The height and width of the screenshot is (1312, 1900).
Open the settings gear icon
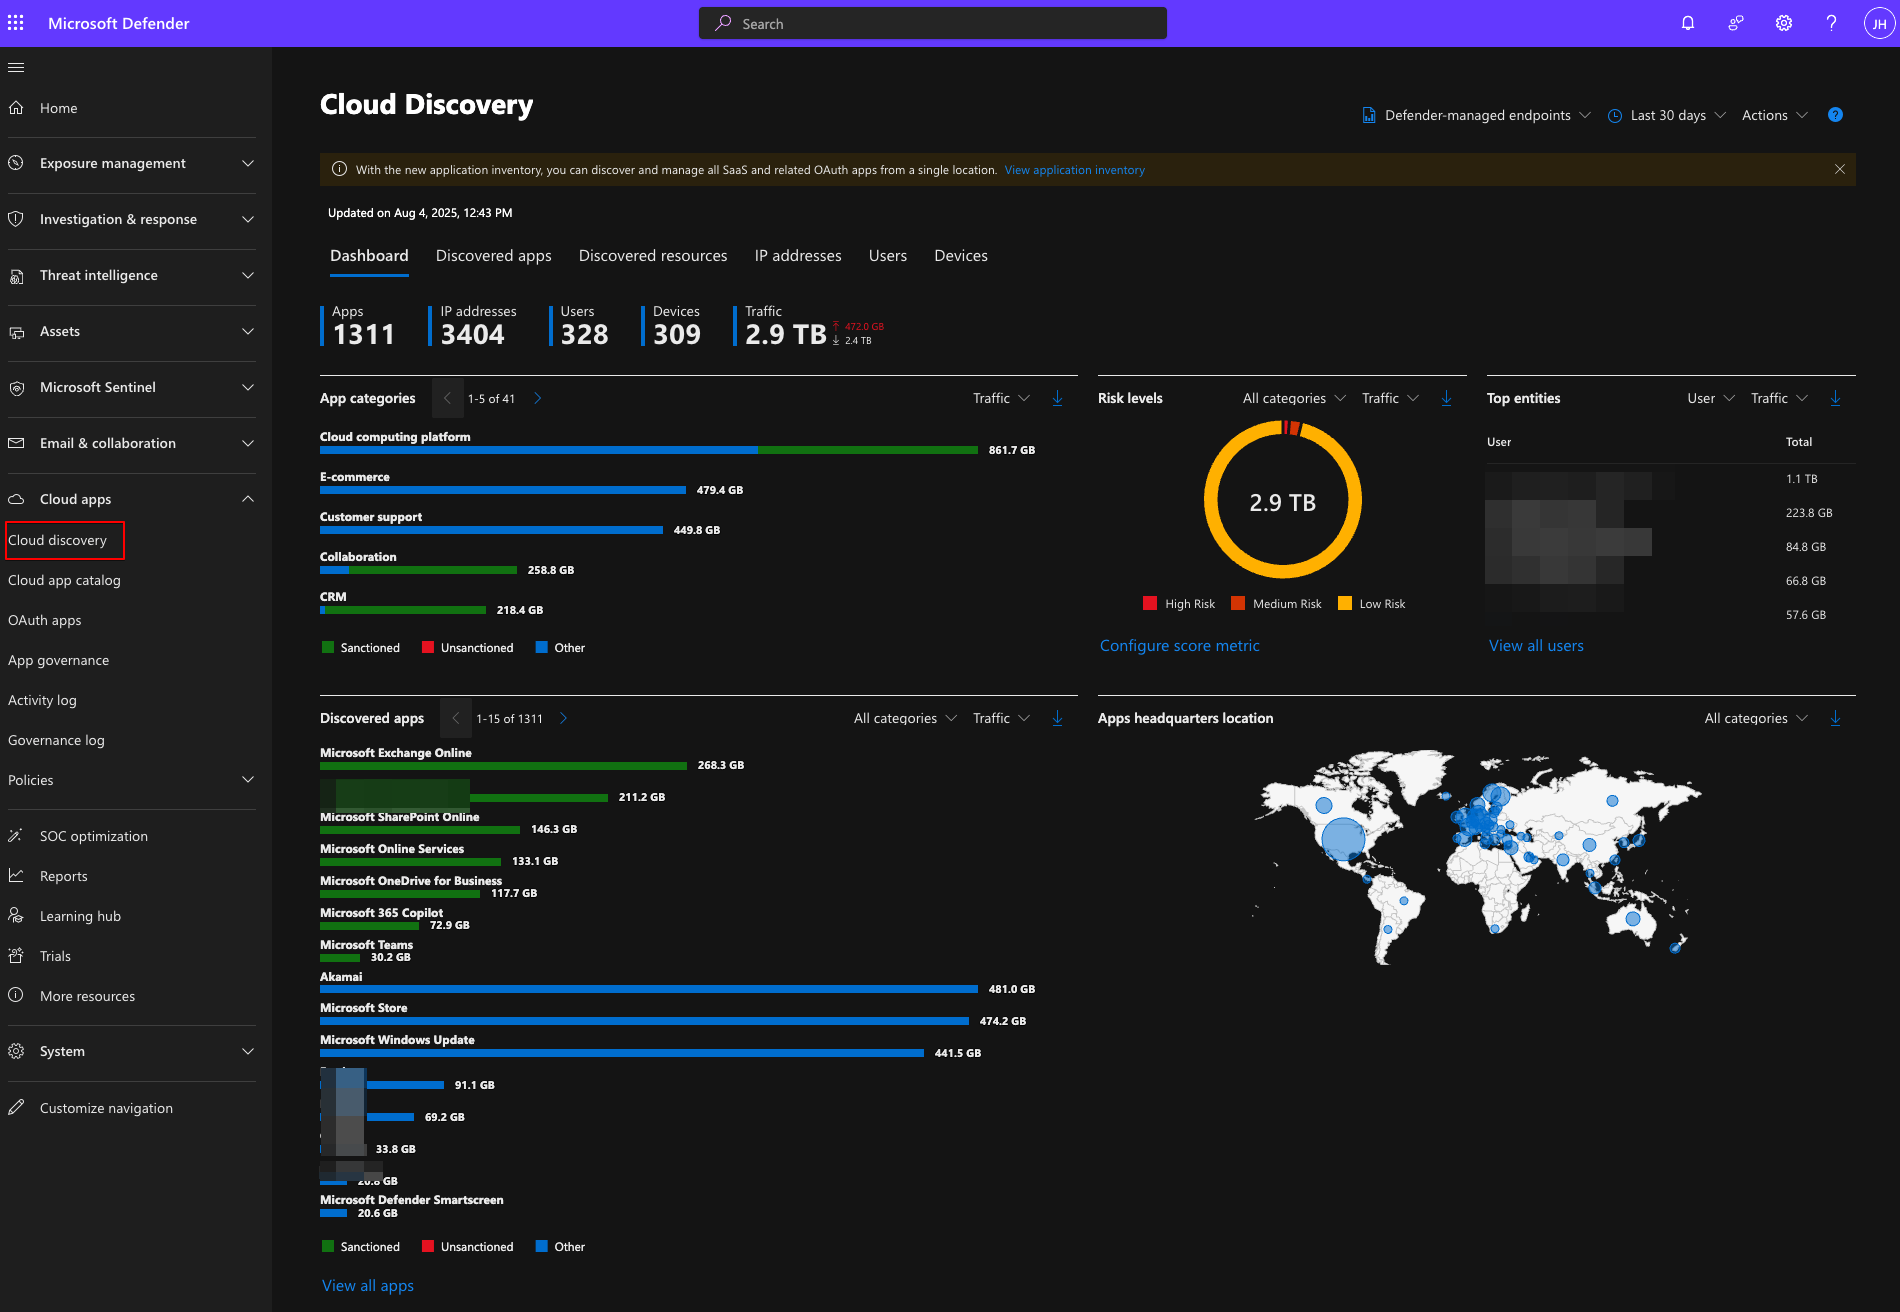(1784, 23)
